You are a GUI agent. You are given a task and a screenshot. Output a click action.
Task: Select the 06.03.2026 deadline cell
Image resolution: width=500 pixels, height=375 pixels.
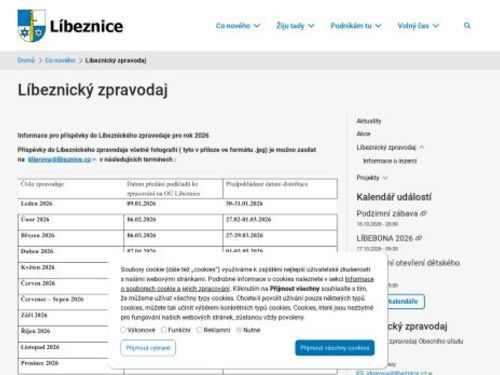coord(173,238)
